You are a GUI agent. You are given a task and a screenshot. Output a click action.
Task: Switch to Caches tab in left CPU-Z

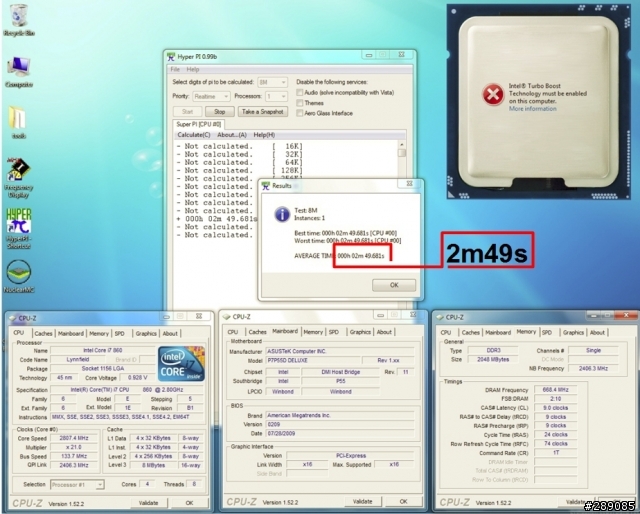[x=43, y=334]
